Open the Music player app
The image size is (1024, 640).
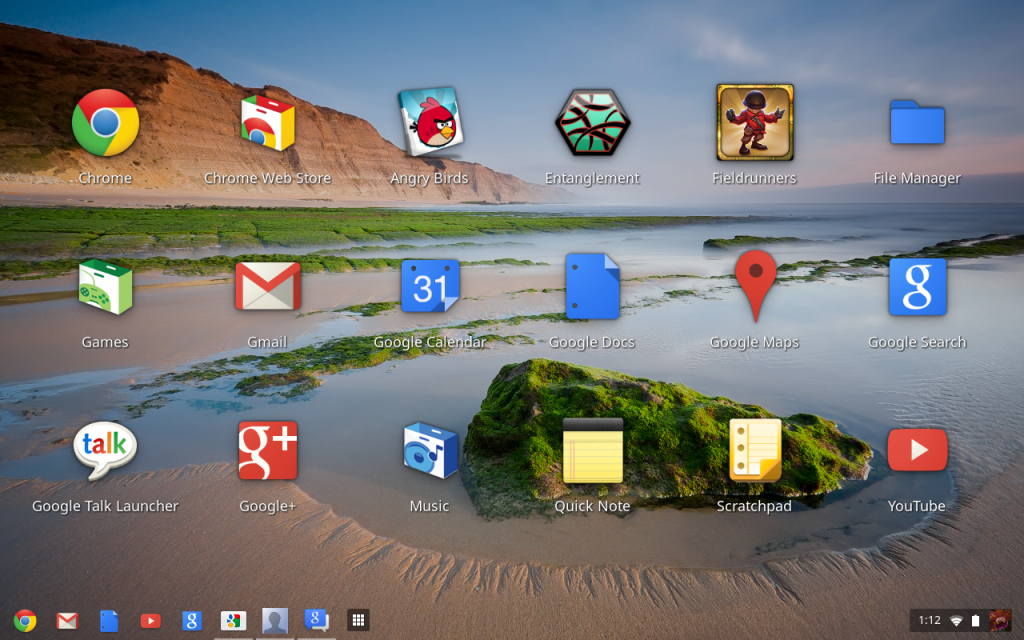430,450
